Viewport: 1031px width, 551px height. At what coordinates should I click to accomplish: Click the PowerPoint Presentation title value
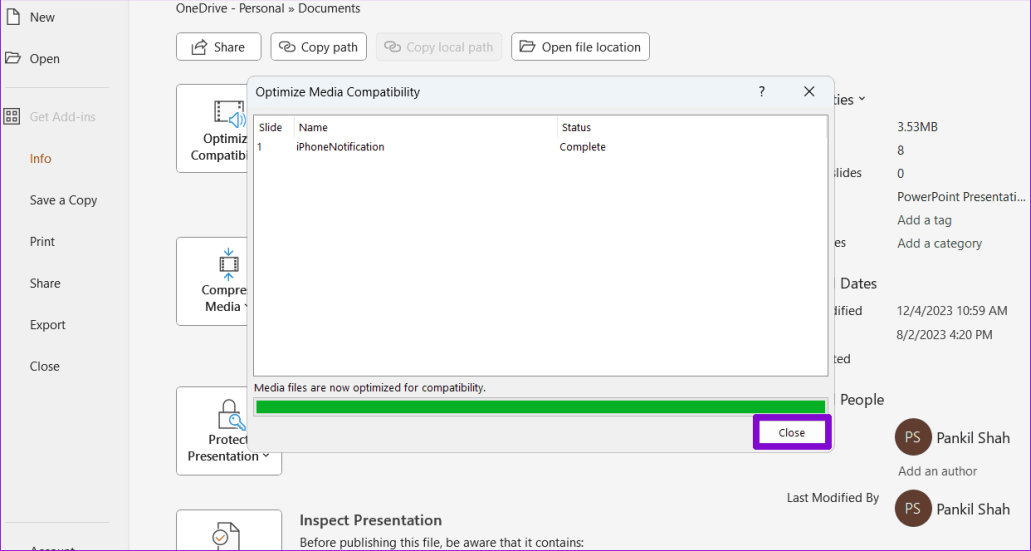pyautogui.click(x=961, y=197)
